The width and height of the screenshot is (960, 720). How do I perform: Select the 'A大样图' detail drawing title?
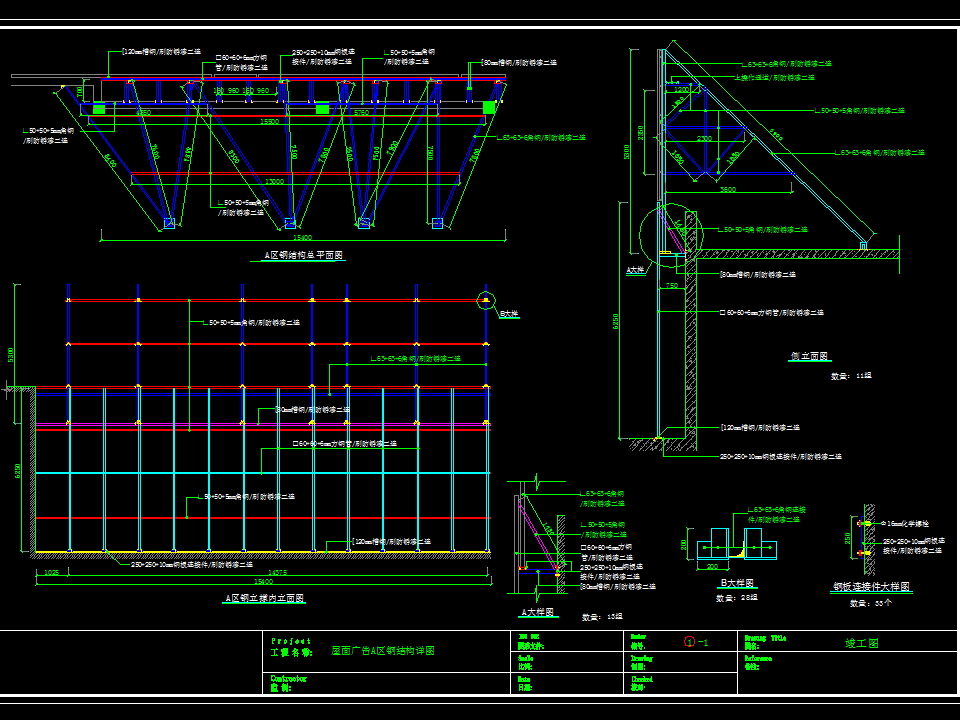tap(536, 612)
